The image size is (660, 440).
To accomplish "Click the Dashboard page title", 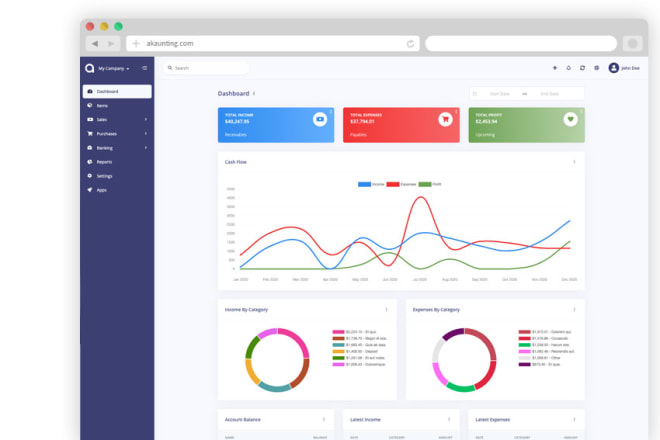I will [x=233, y=93].
